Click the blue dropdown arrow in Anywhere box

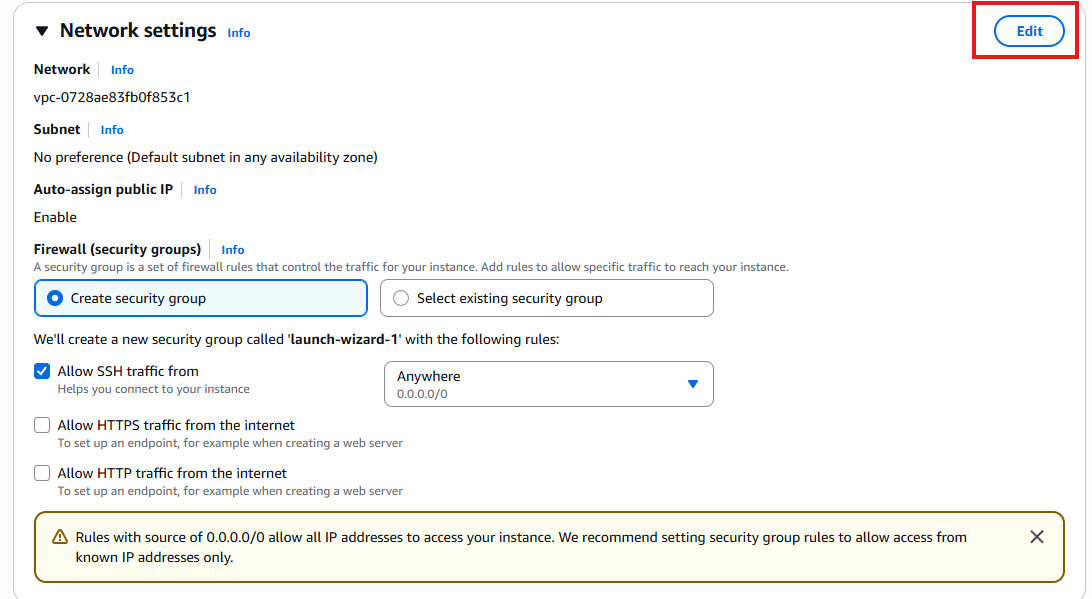click(692, 384)
